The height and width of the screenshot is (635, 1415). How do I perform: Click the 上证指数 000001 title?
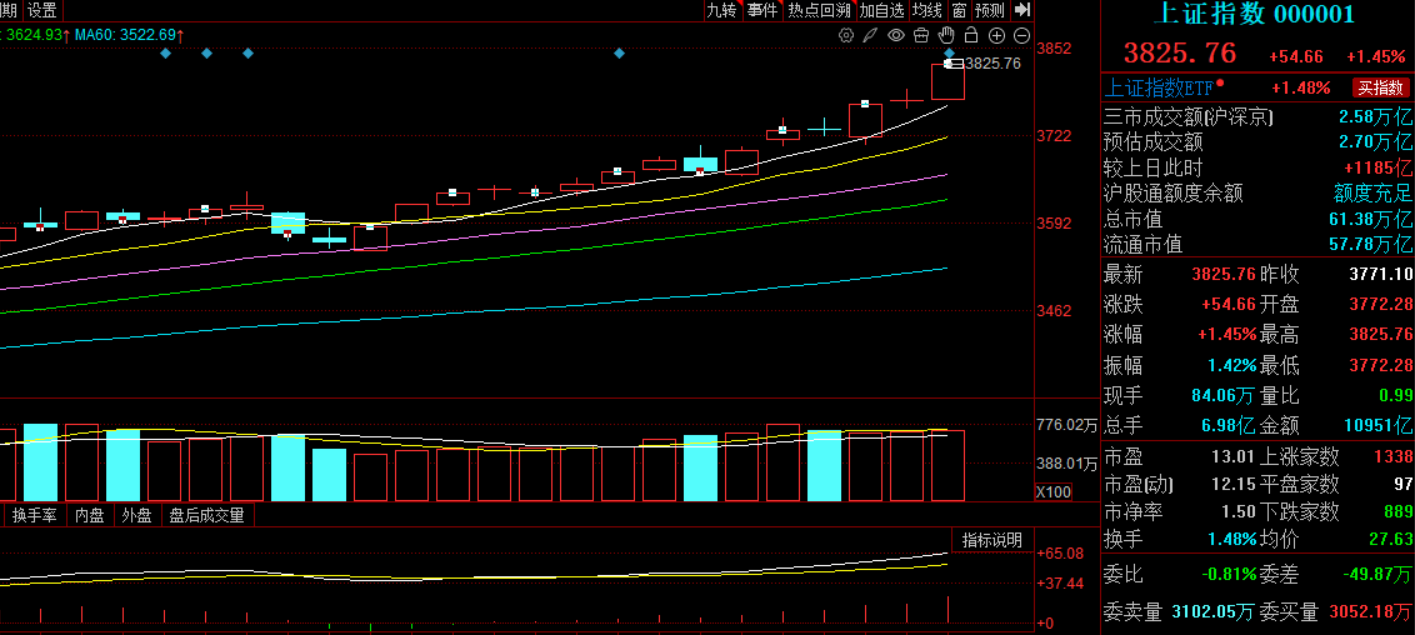[x=1254, y=14]
